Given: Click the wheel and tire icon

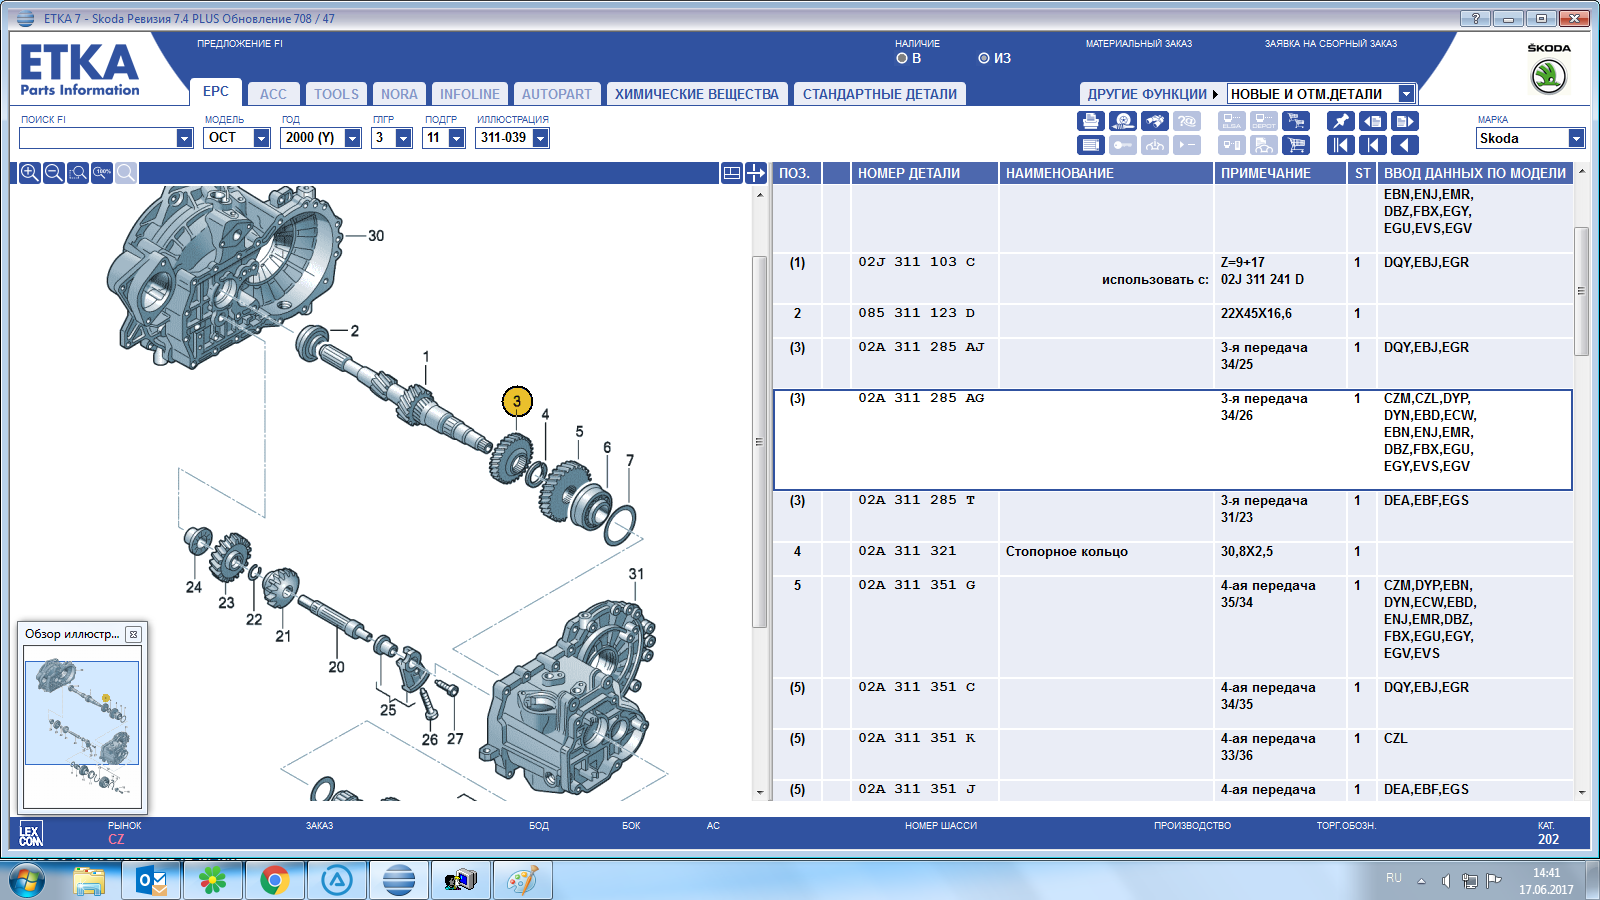Looking at the screenshot, I should (x=1123, y=121).
